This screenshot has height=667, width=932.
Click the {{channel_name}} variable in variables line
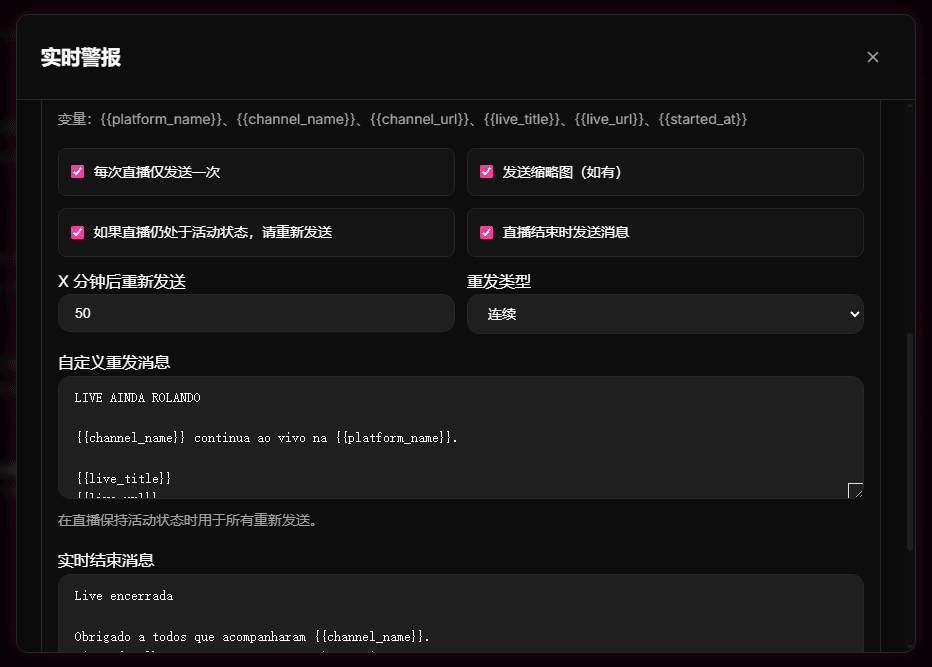click(296, 119)
